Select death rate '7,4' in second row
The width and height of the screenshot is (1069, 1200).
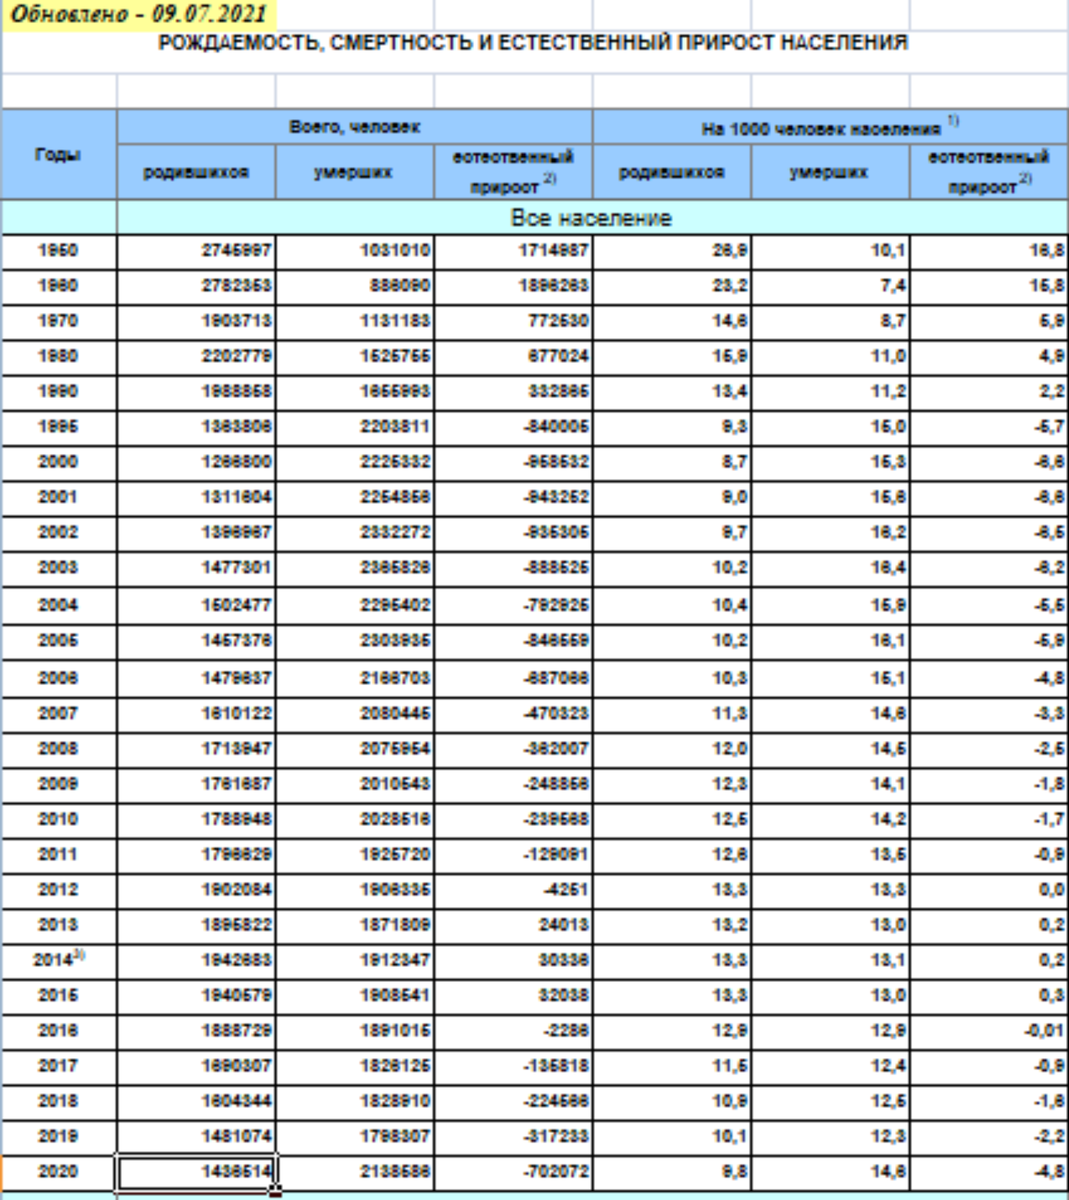point(830,286)
